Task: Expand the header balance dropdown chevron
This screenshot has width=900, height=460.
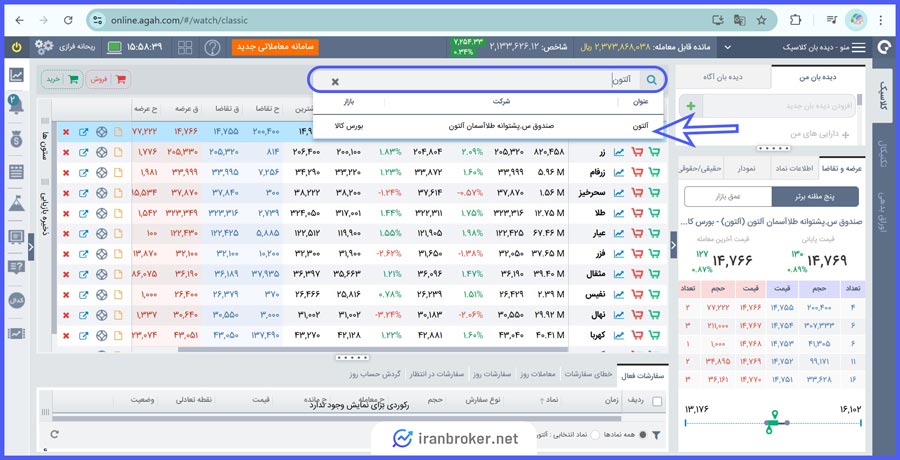Action: pos(728,48)
